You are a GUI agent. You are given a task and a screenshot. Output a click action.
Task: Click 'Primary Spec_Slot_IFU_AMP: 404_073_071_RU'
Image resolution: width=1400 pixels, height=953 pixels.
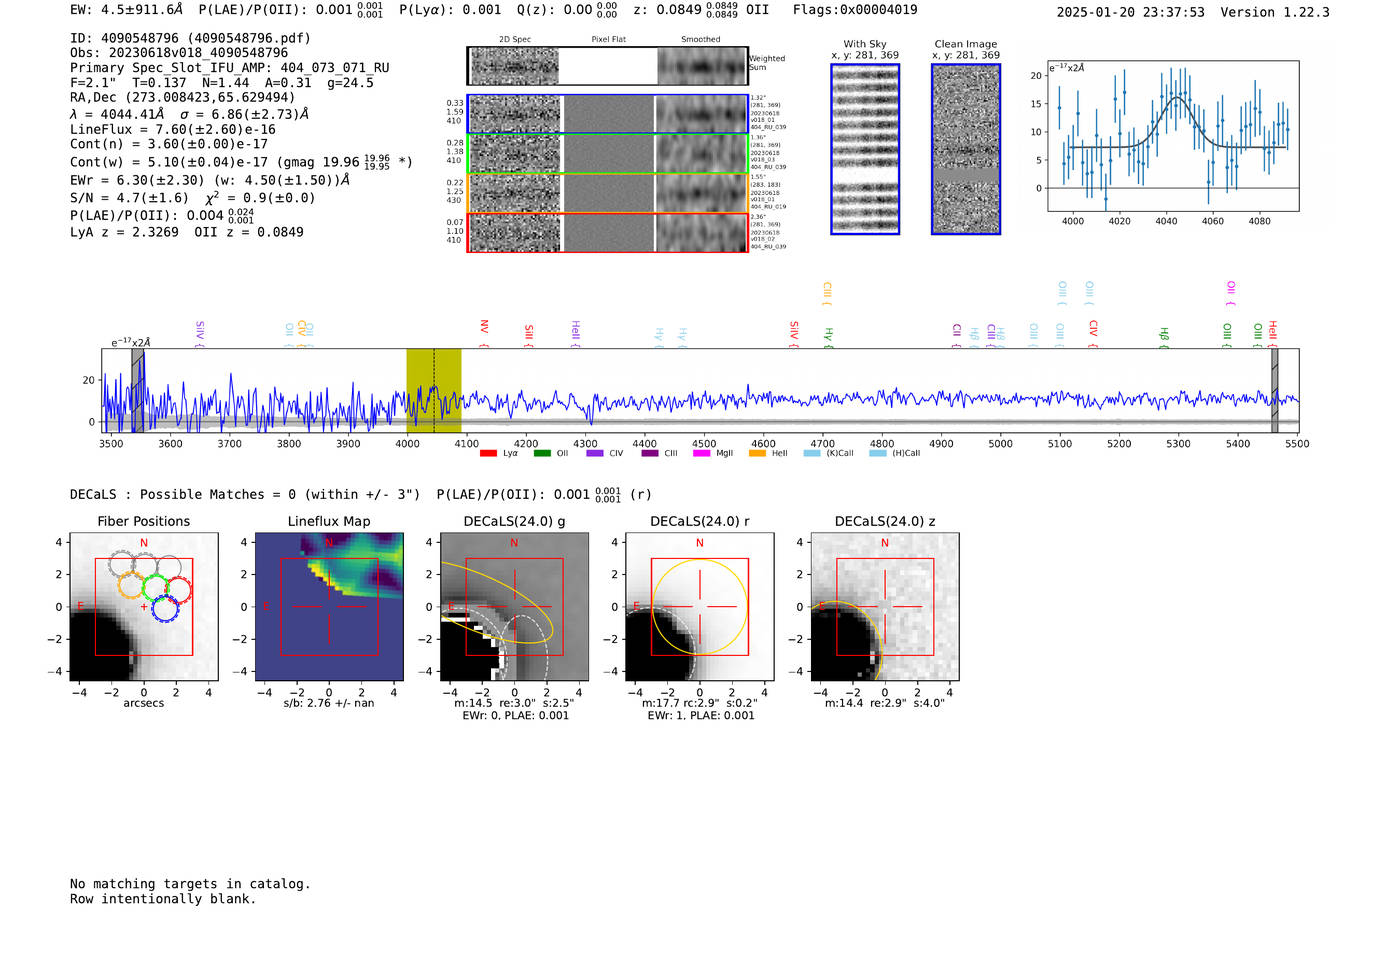coord(230,68)
